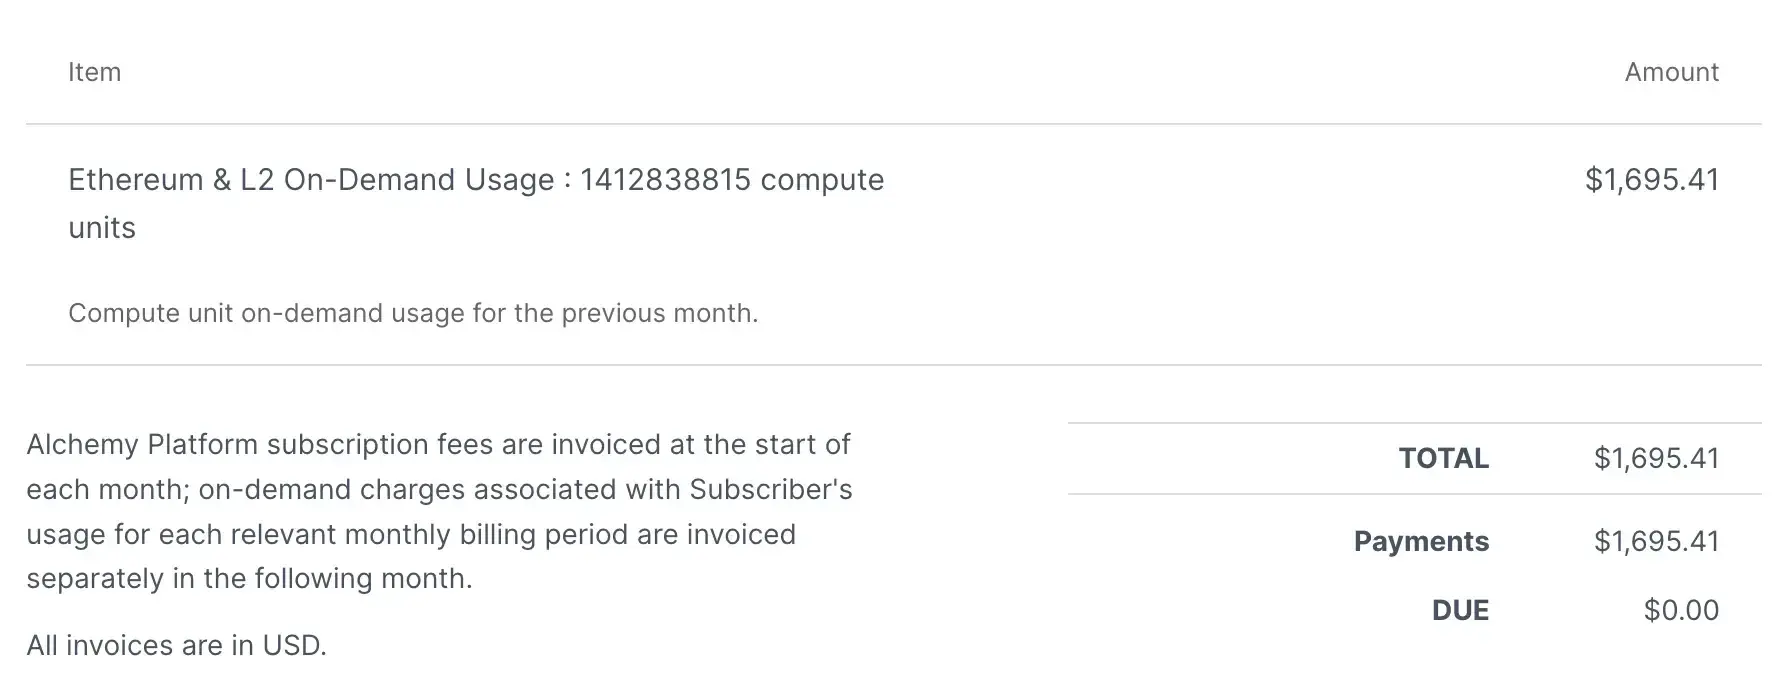Click the line item amount in the Amount column
1780x676 pixels.
1652,180
